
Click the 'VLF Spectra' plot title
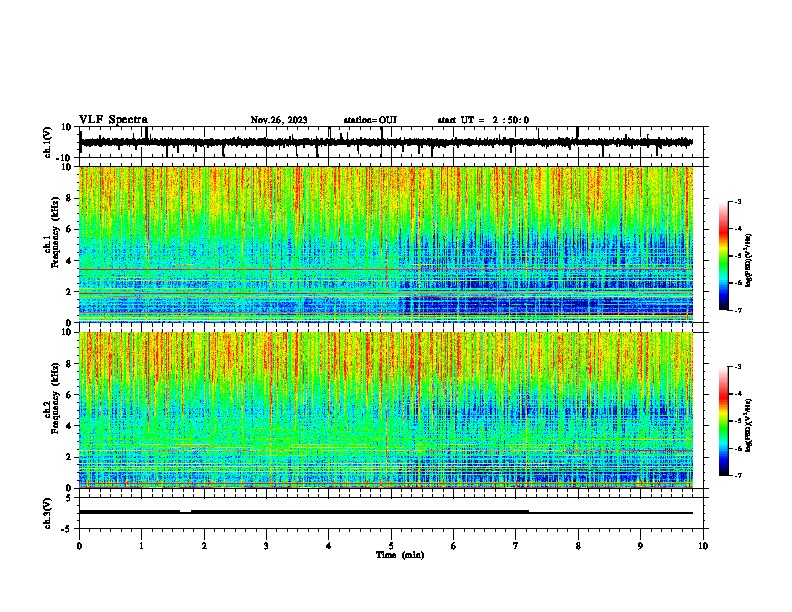113,120
